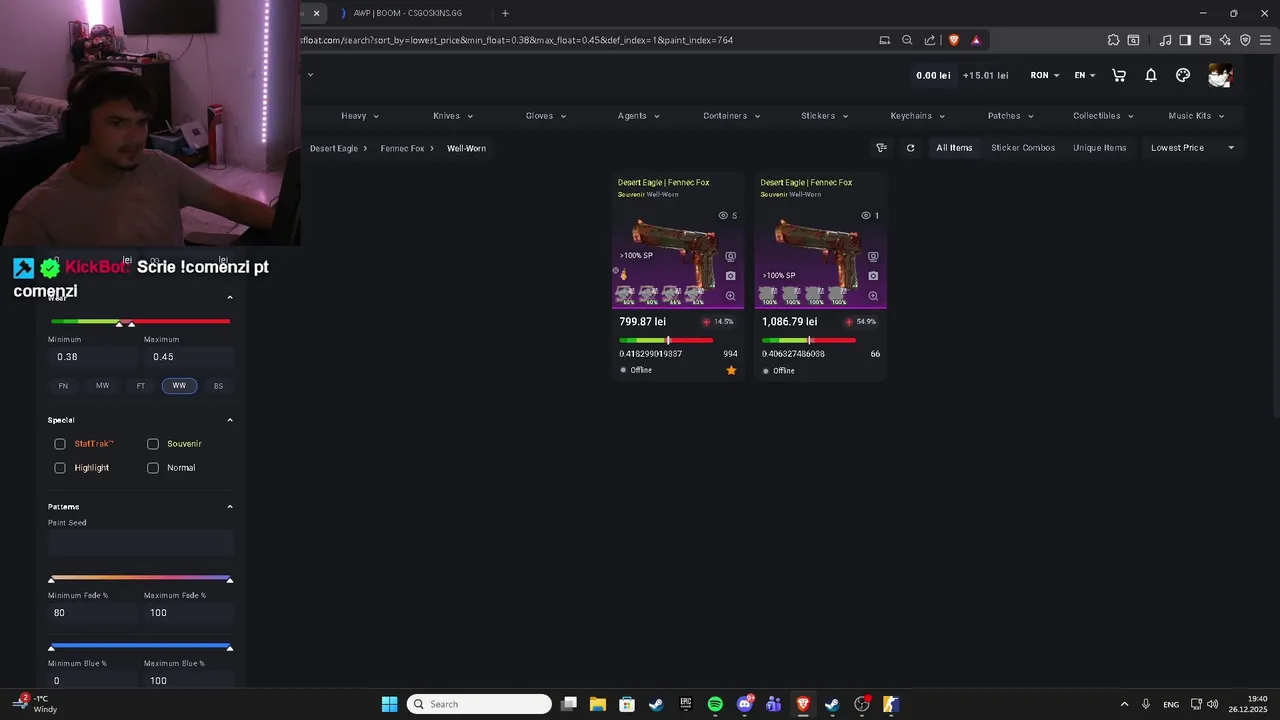Open the theme palette icon
The height and width of the screenshot is (720, 1280).
click(1183, 75)
